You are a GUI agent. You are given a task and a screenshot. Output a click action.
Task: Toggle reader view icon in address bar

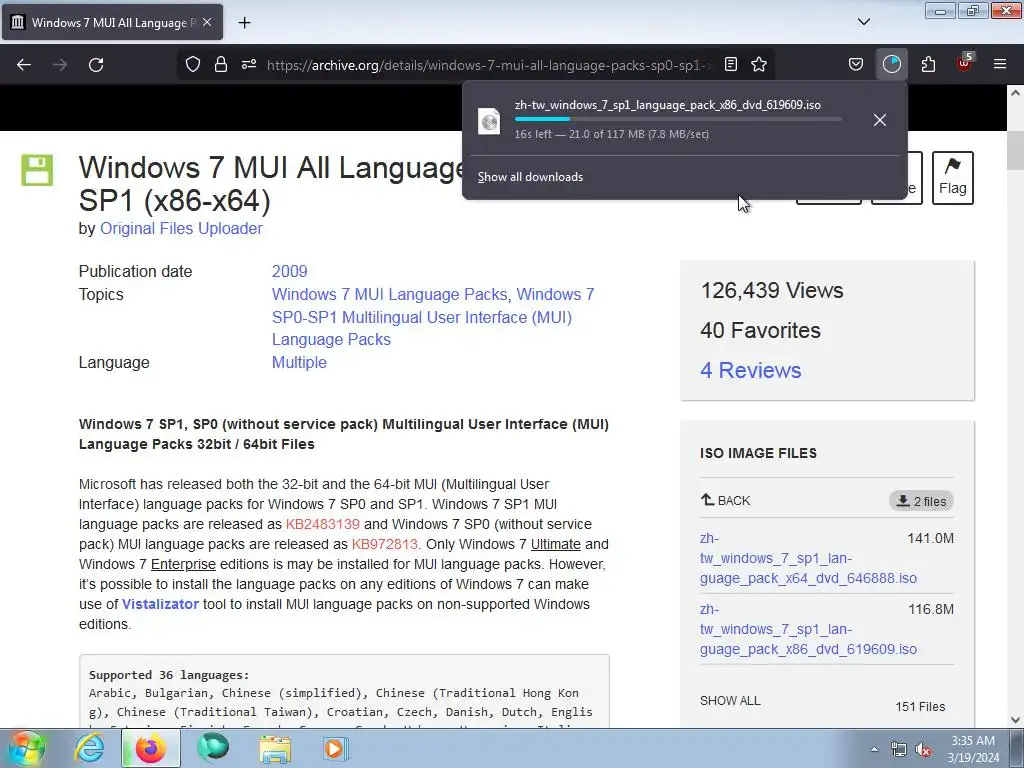coord(731,64)
